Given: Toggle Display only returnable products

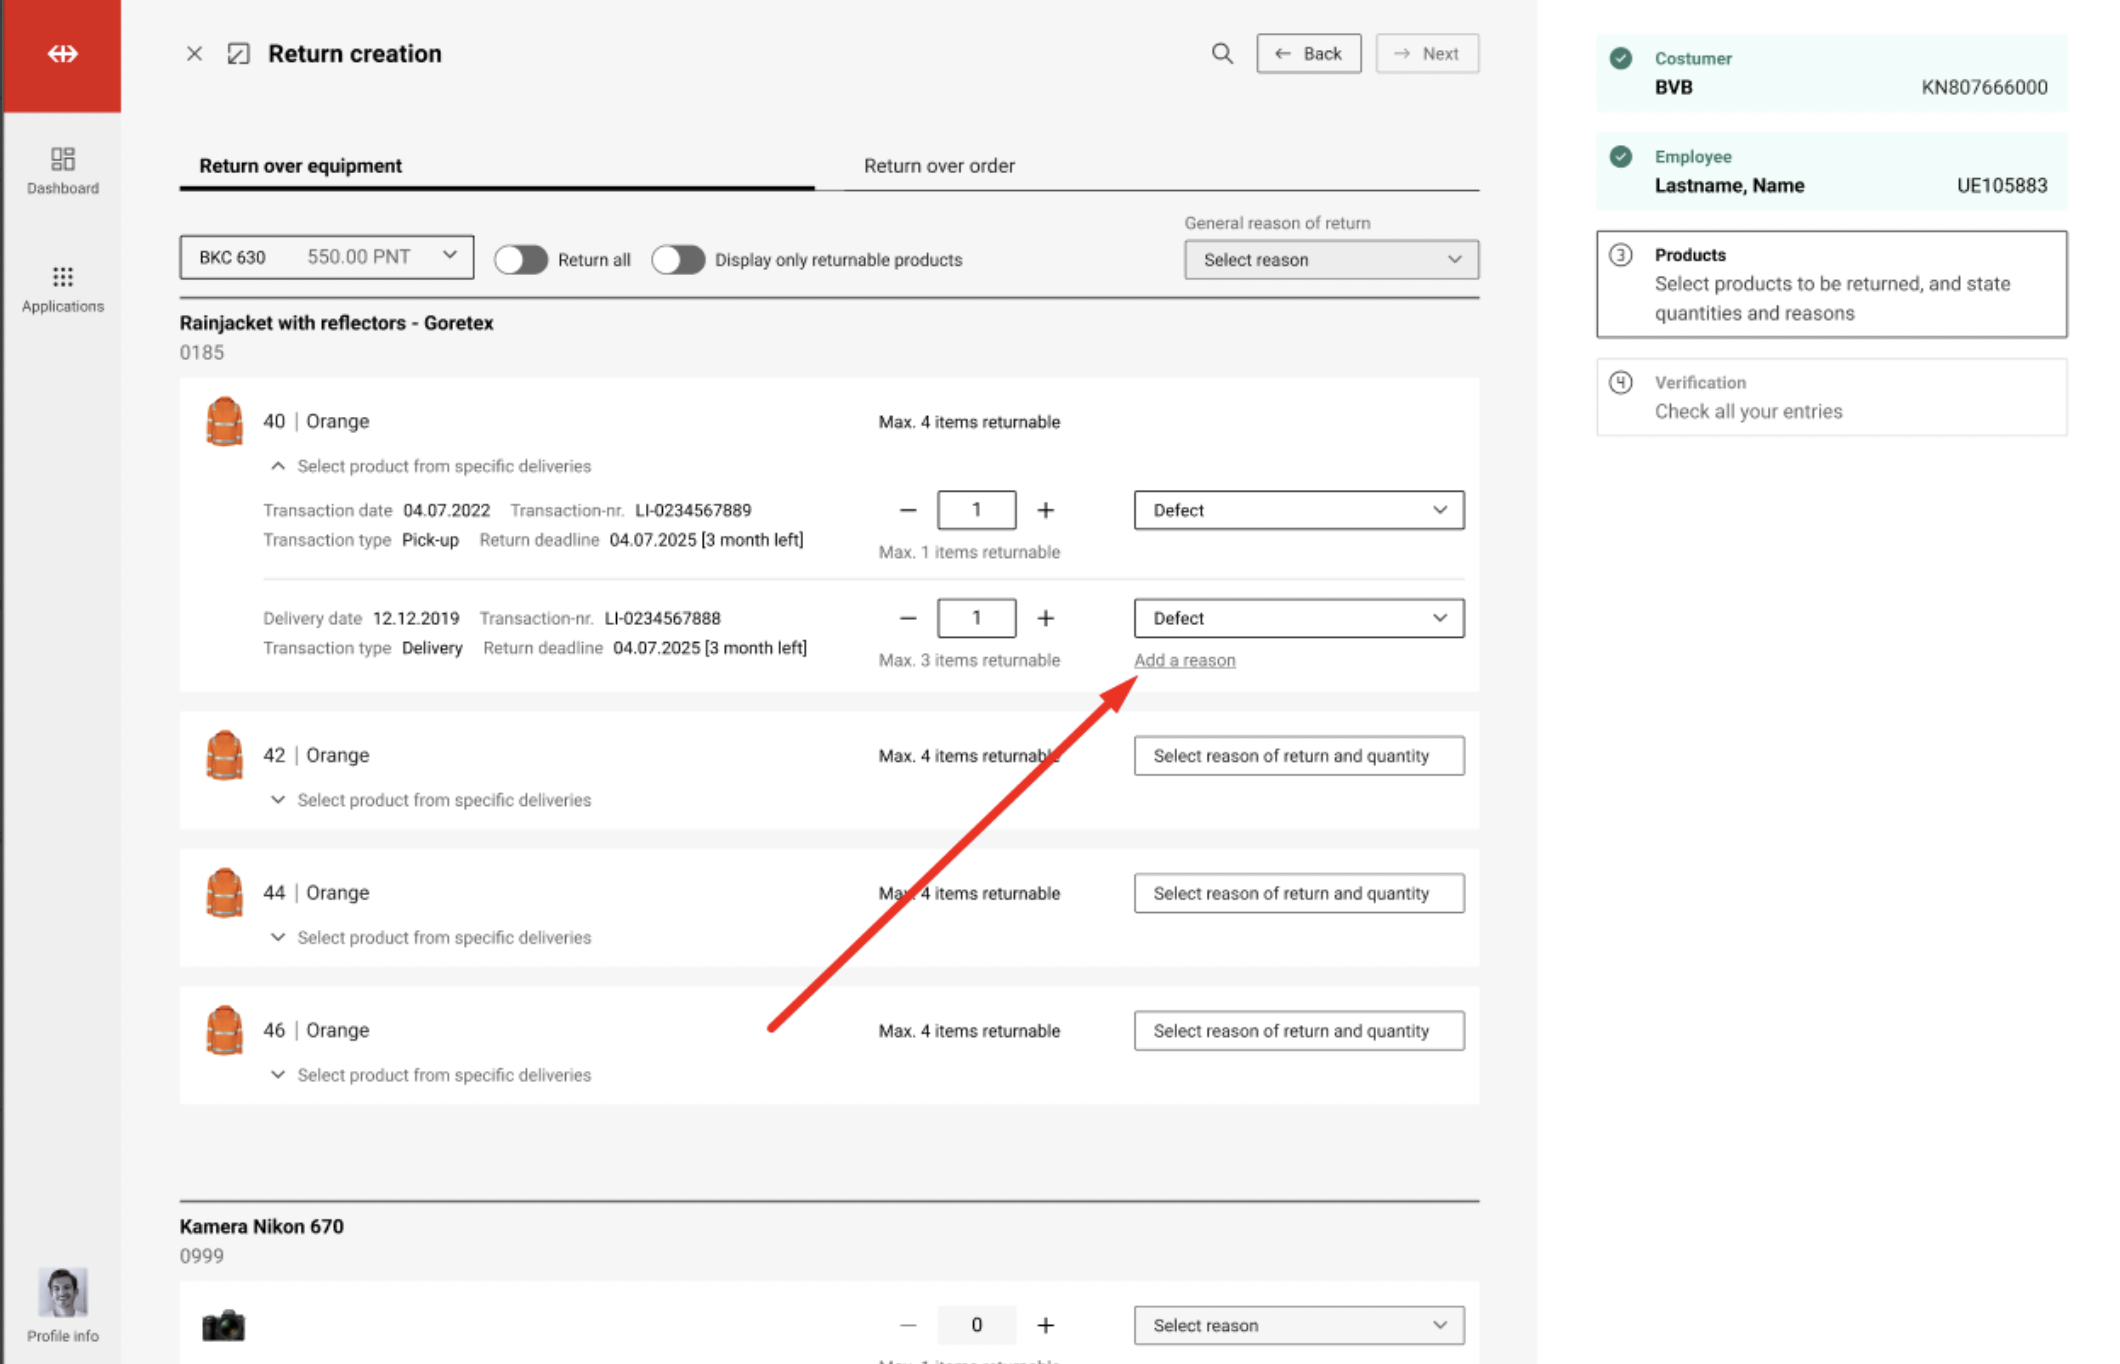Looking at the screenshot, I should point(678,260).
